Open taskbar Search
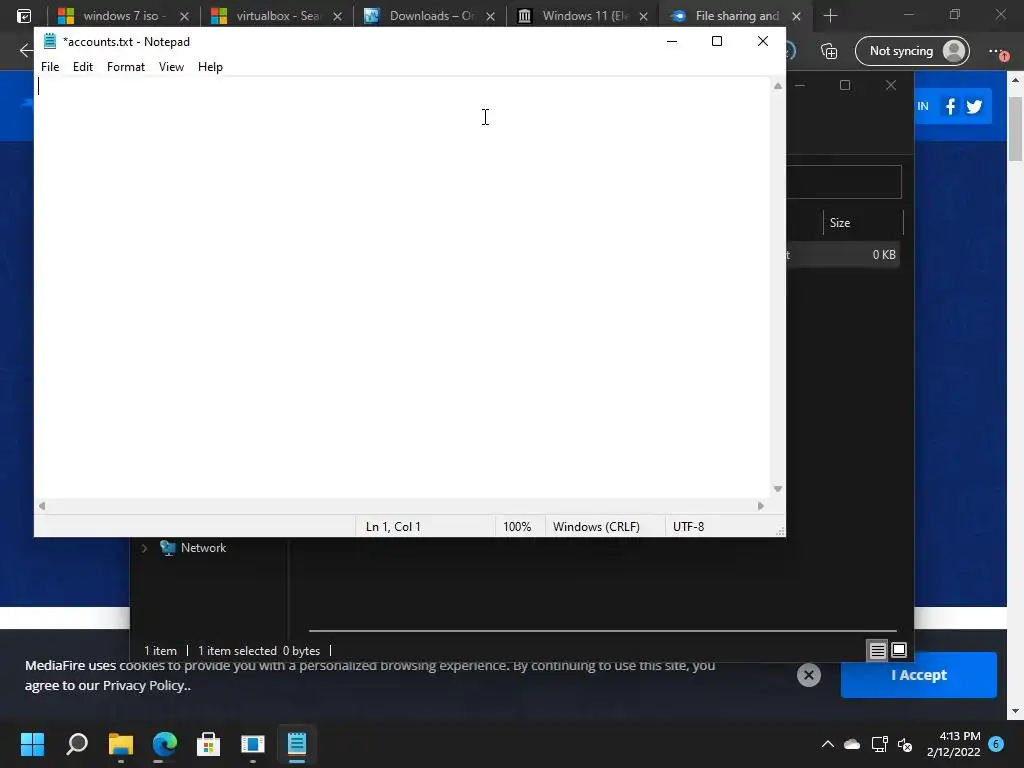This screenshot has height=768, width=1024. 77,744
